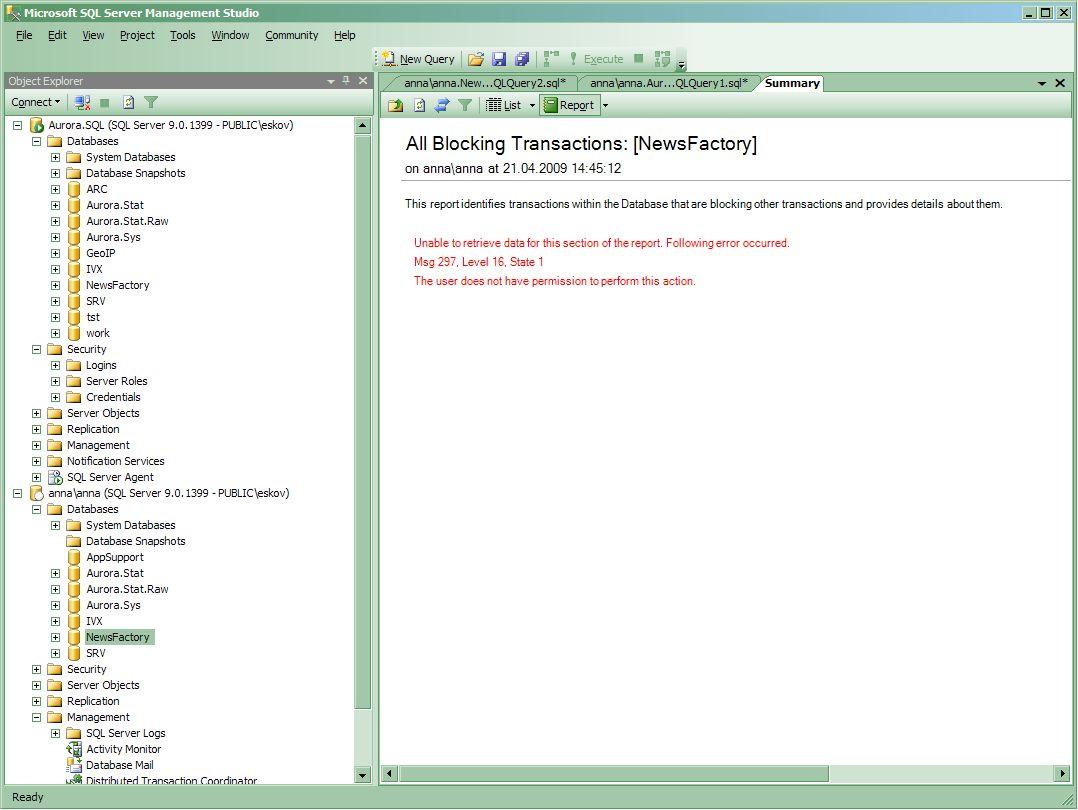
Task: Click the Synchronize arrows icon in Summary toolbar
Action: coord(442,105)
